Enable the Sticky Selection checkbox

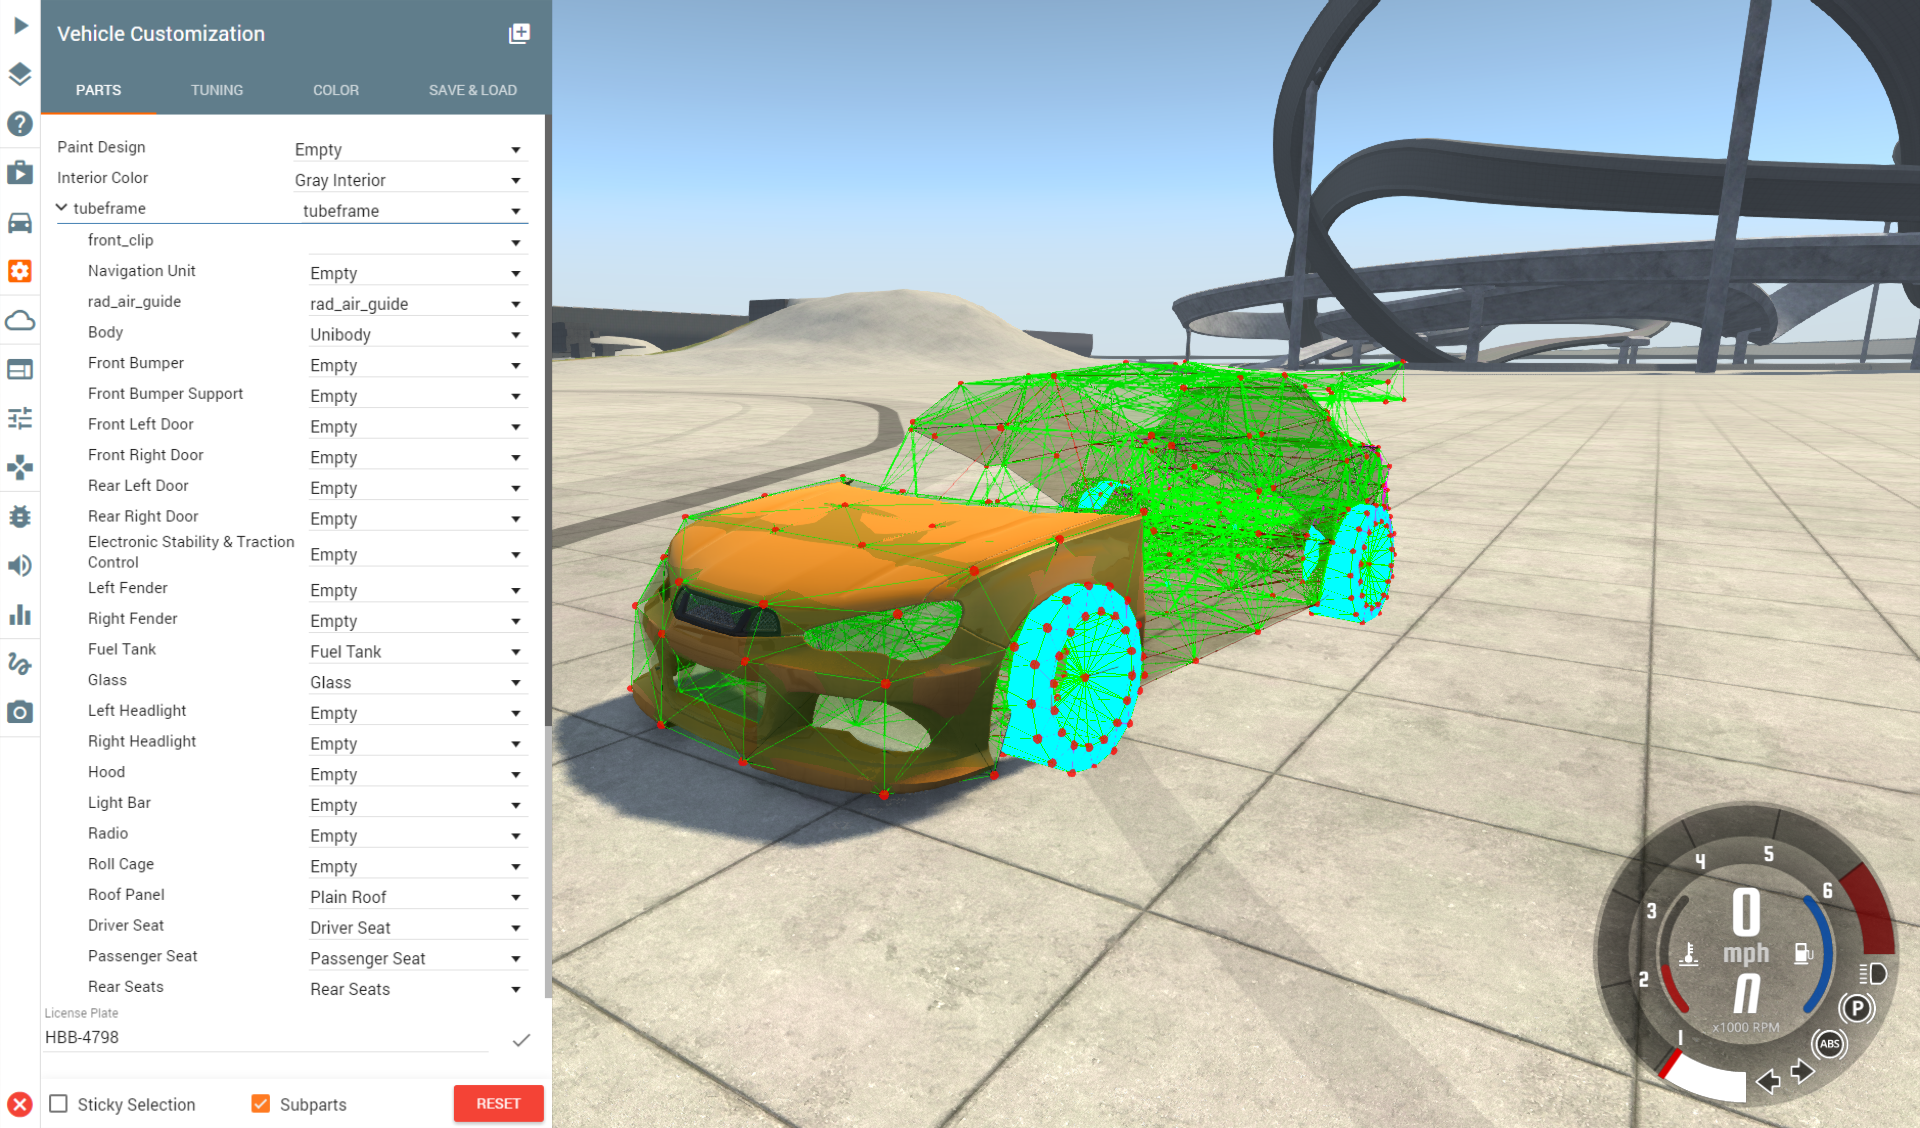59,1104
